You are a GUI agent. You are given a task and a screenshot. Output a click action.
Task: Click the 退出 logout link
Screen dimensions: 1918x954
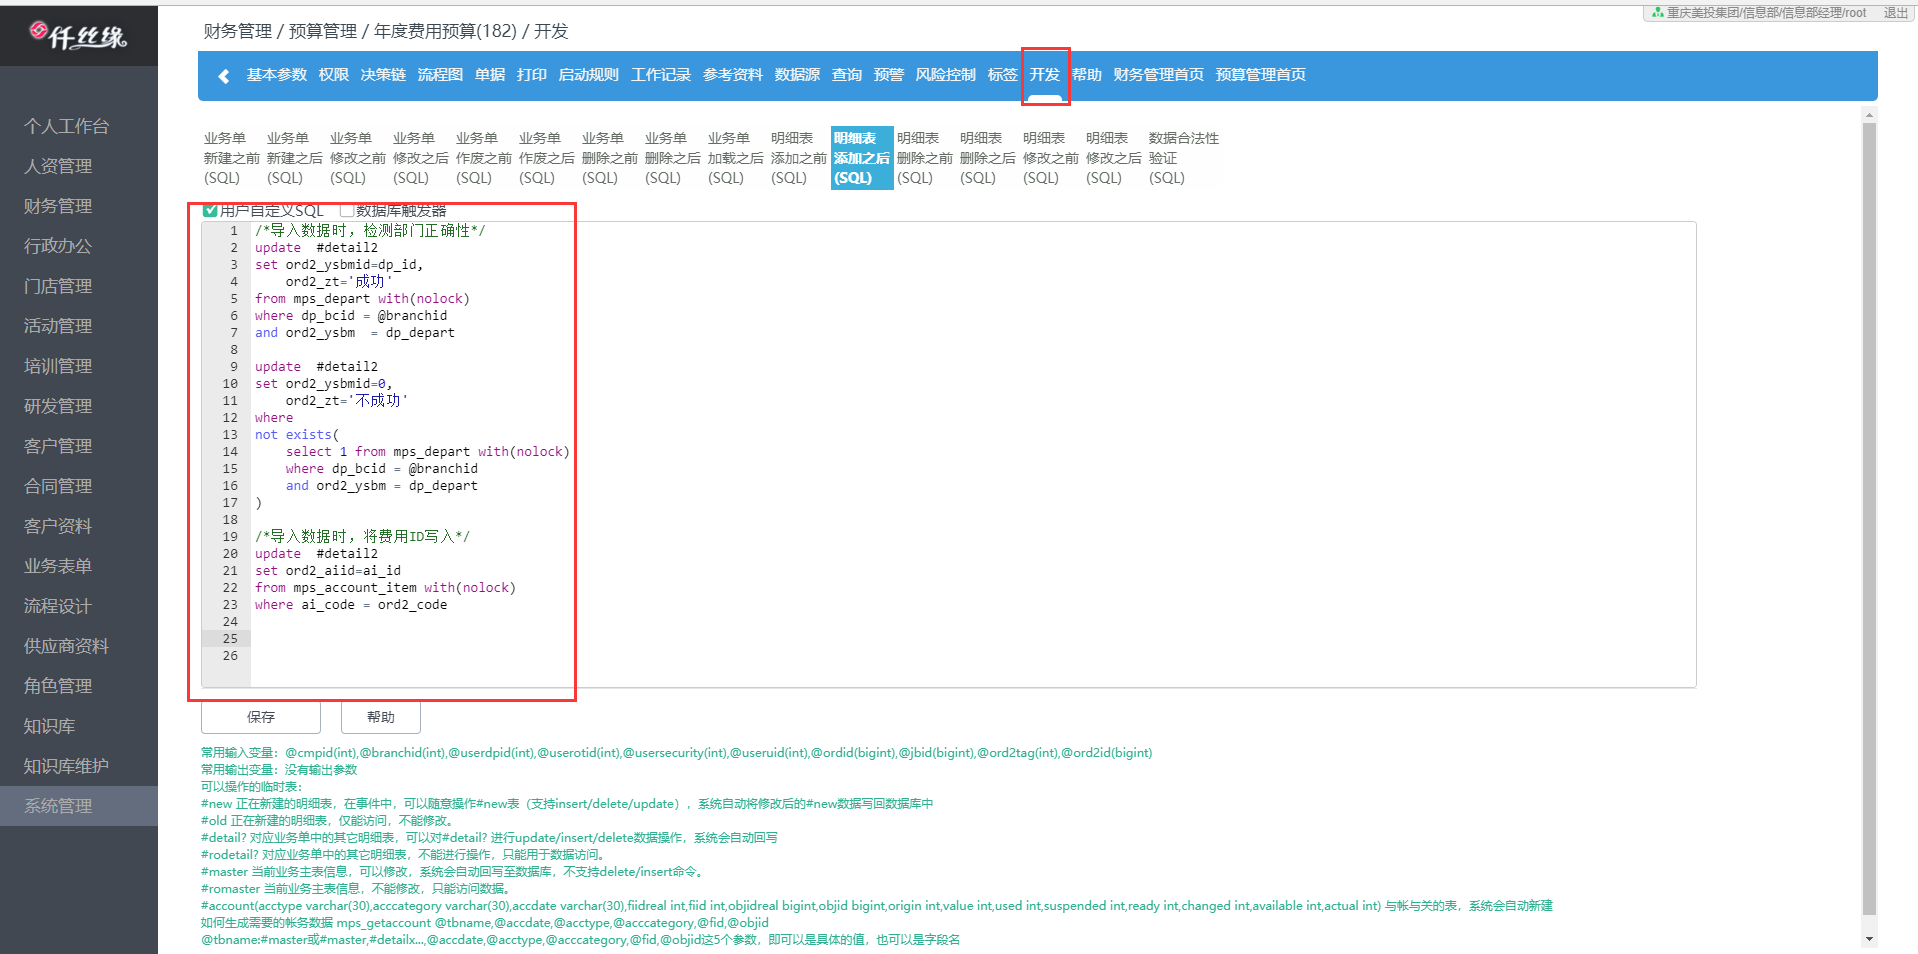[x=1895, y=13]
